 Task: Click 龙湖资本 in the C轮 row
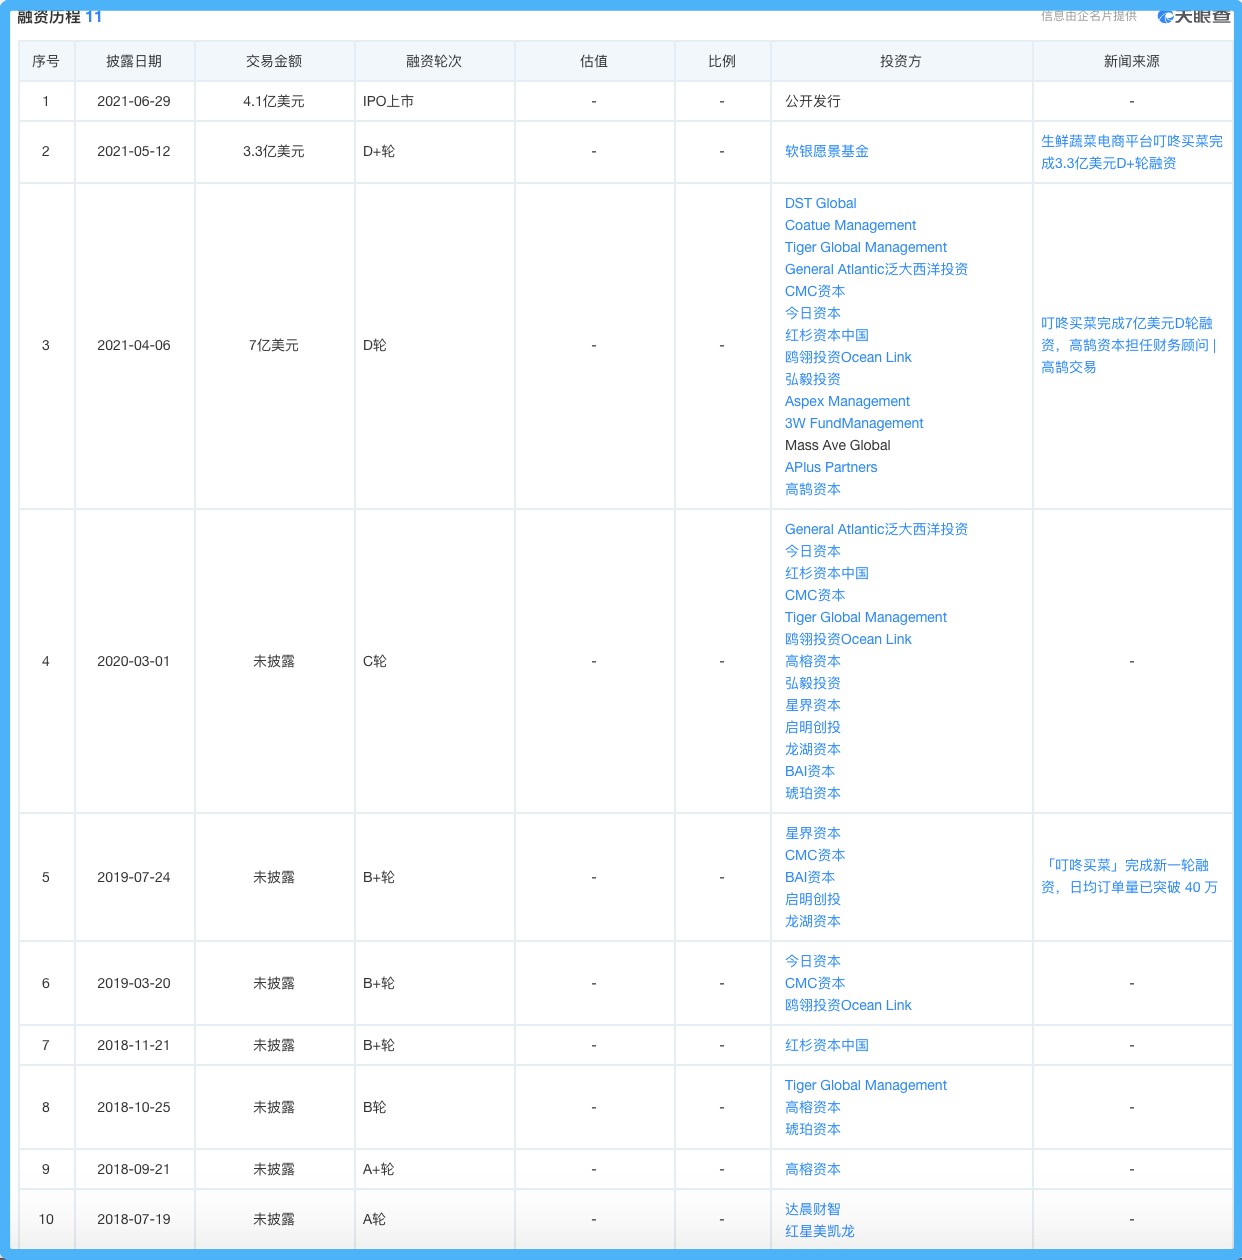[812, 749]
